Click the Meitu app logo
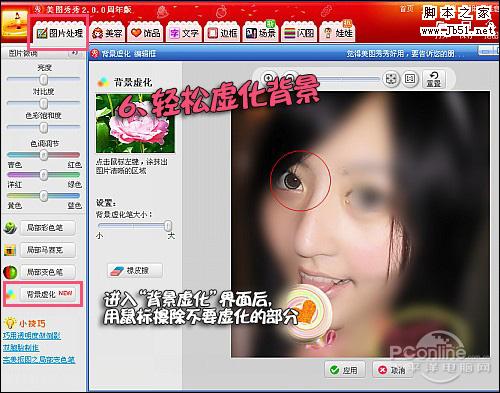The image size is (500, 393). coord(14,23)
